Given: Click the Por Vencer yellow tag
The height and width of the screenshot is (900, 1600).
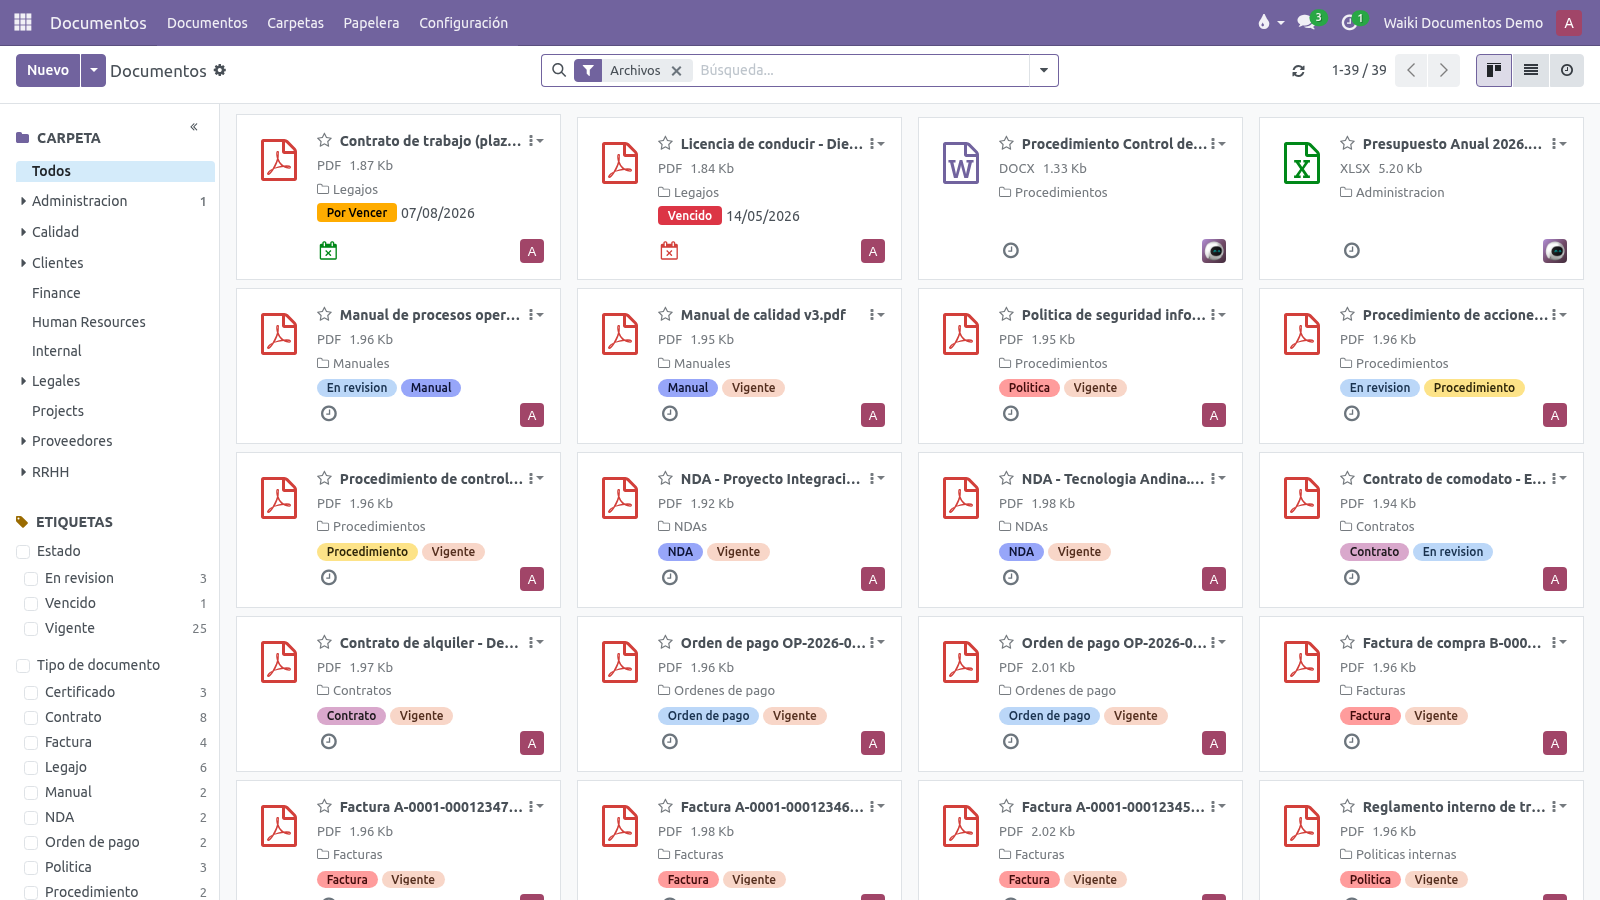Looking at the screenshot, I should point(357,213).
